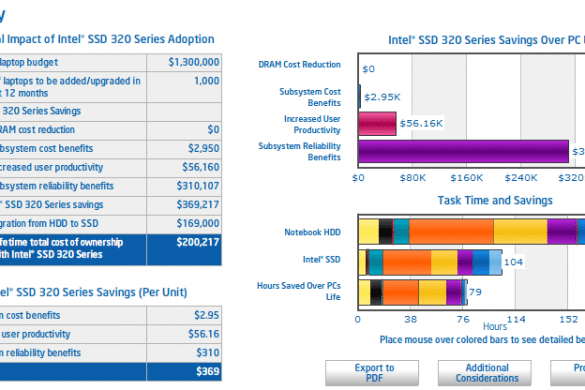Image resolution: width=585 pixels, height=390 pixels.
Task: Click the $2.95K bar value label
Action: 382,97
